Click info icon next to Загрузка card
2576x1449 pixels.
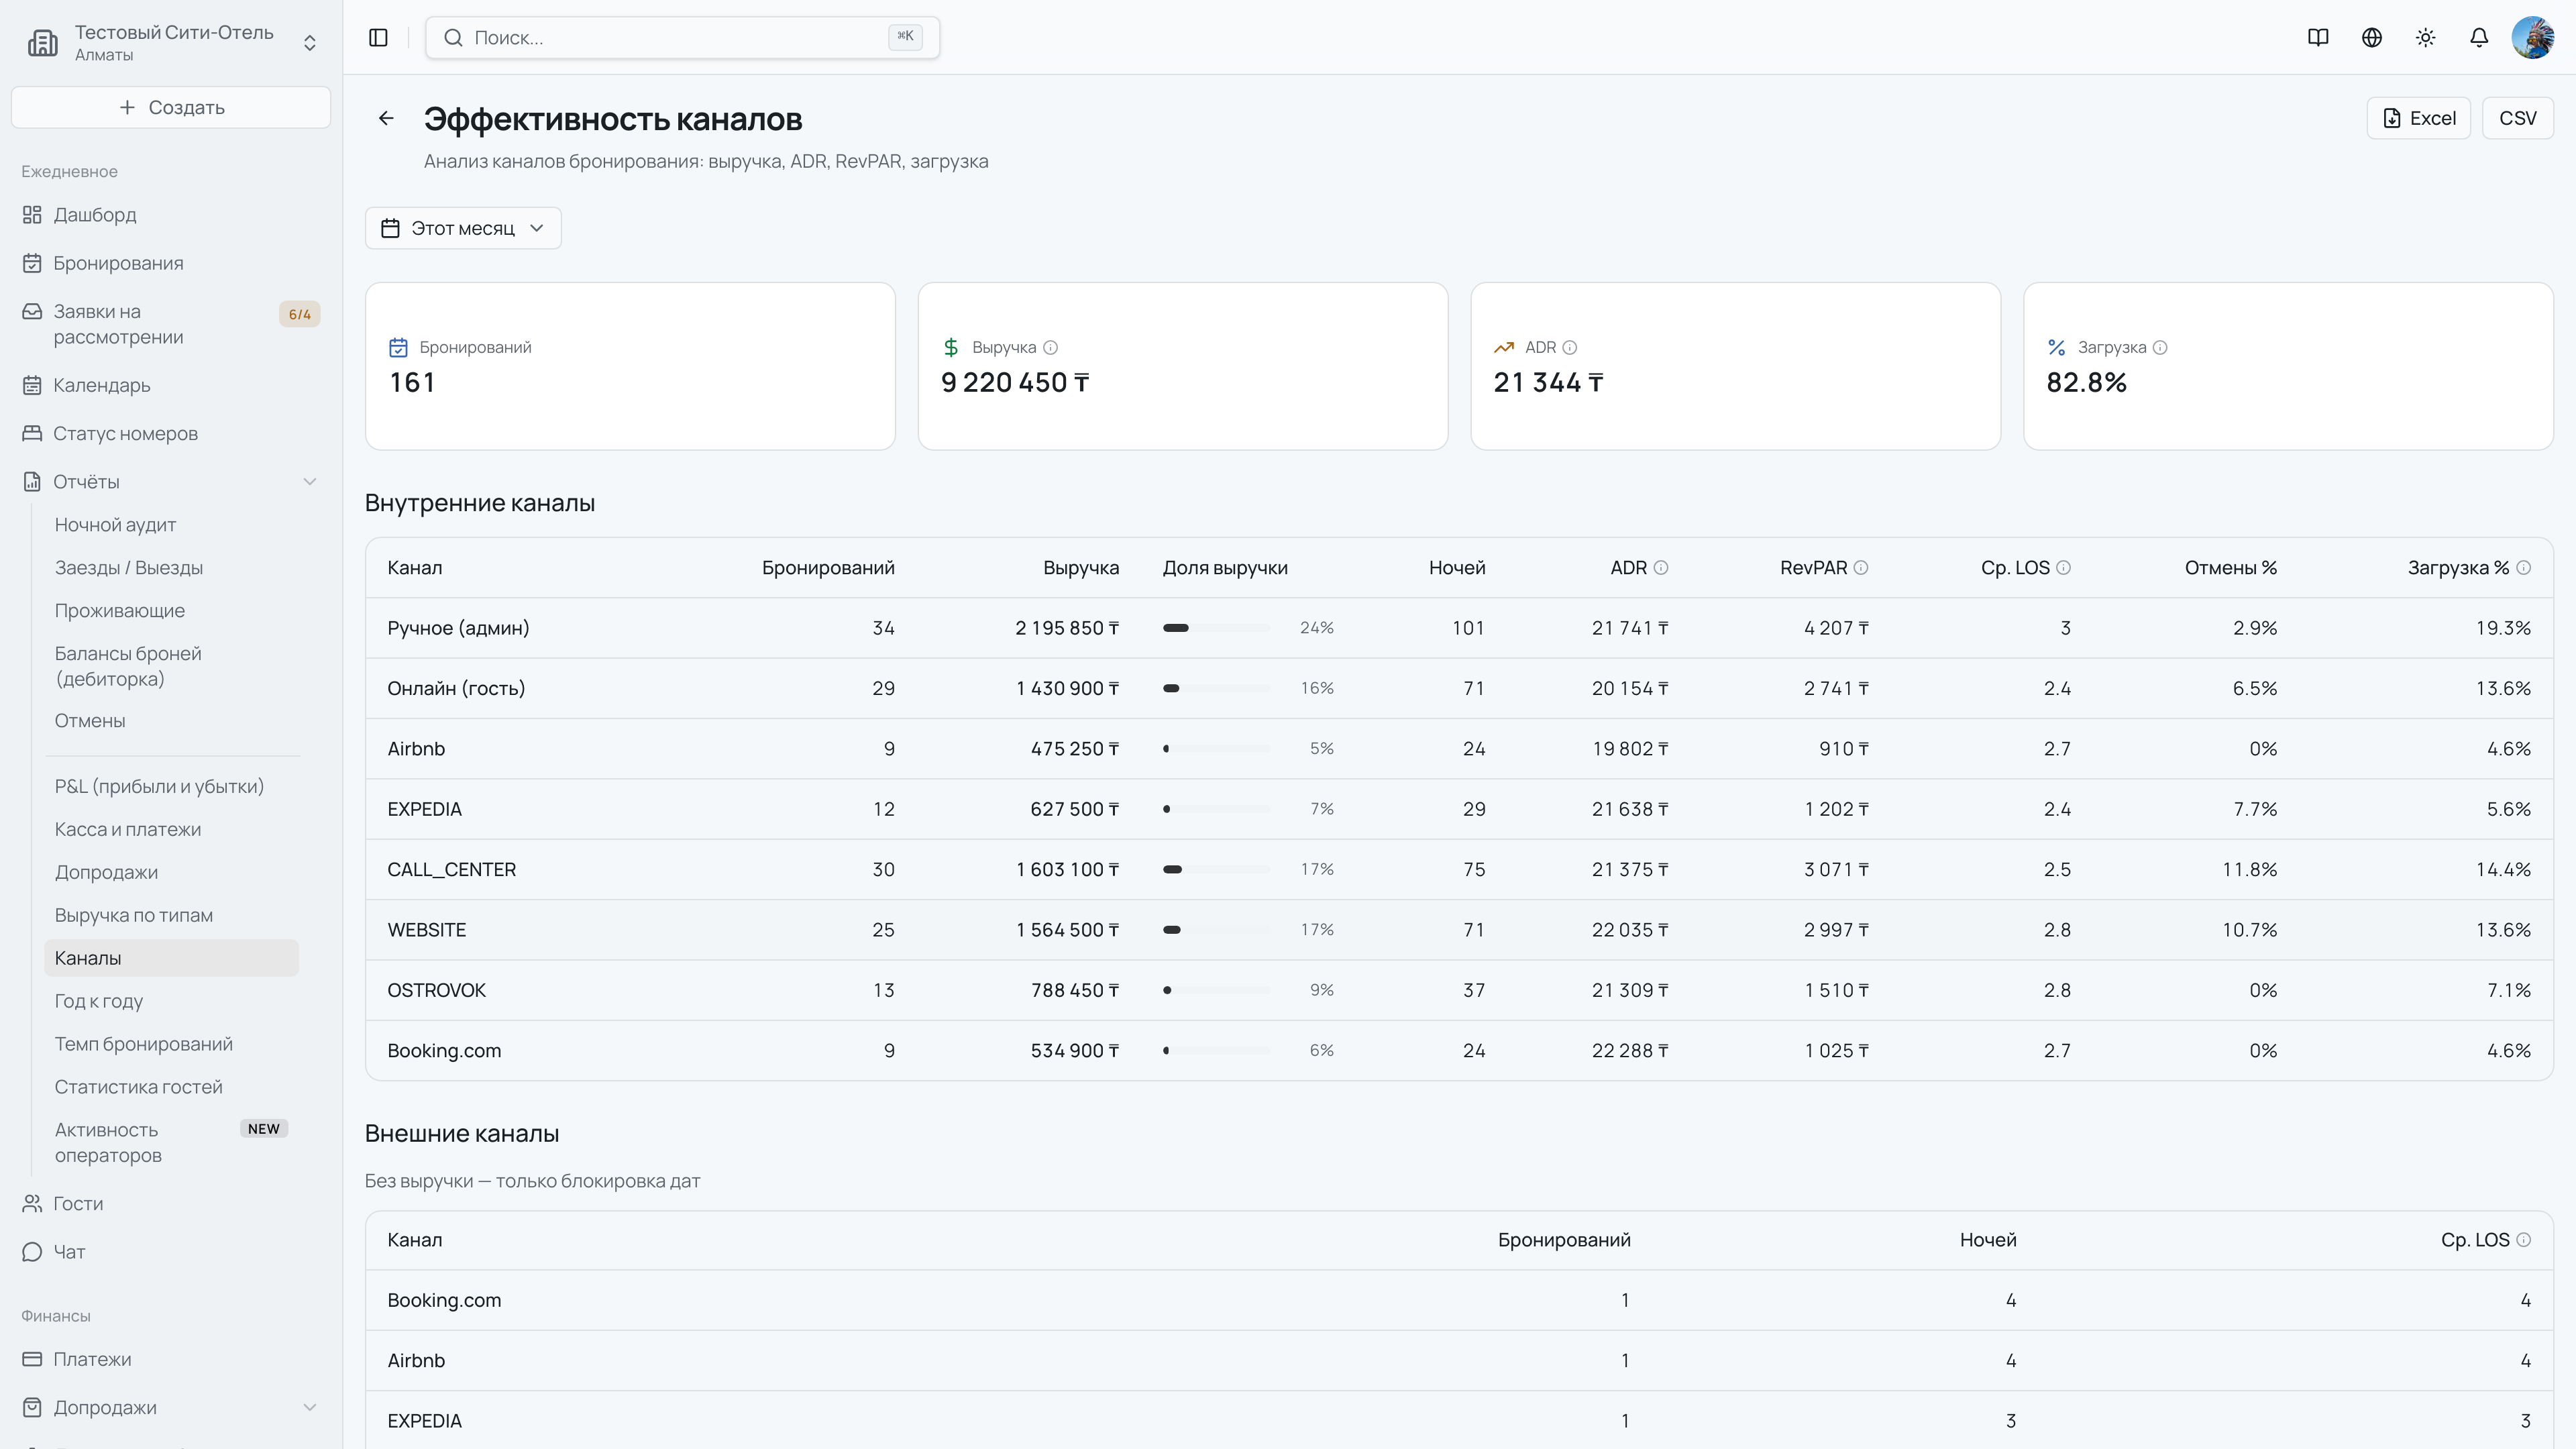2160,348
